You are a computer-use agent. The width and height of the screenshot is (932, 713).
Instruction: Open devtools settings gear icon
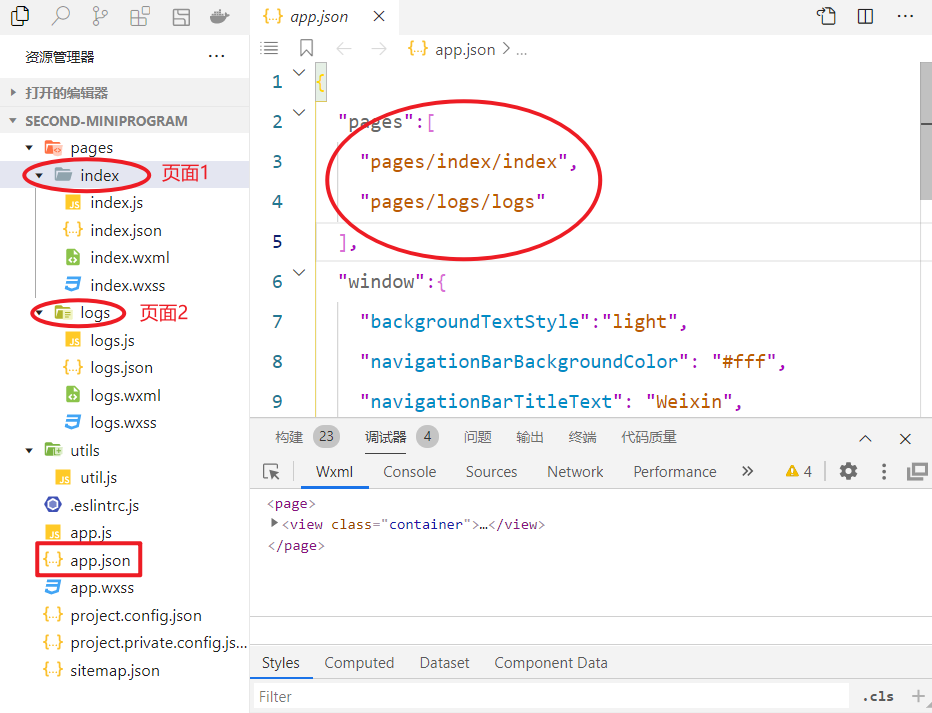pos(848,471)
